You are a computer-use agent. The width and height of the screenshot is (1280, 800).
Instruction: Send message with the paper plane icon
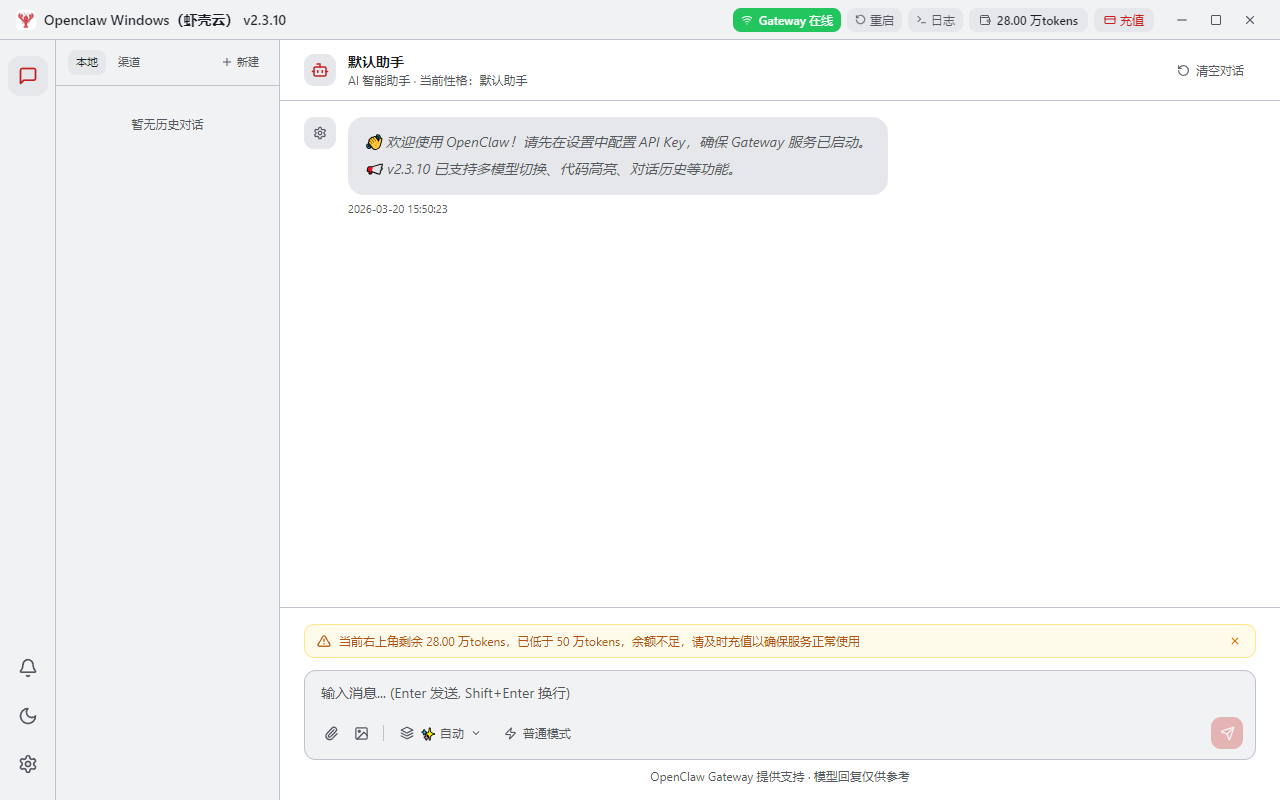click(x=1226, y=733)
